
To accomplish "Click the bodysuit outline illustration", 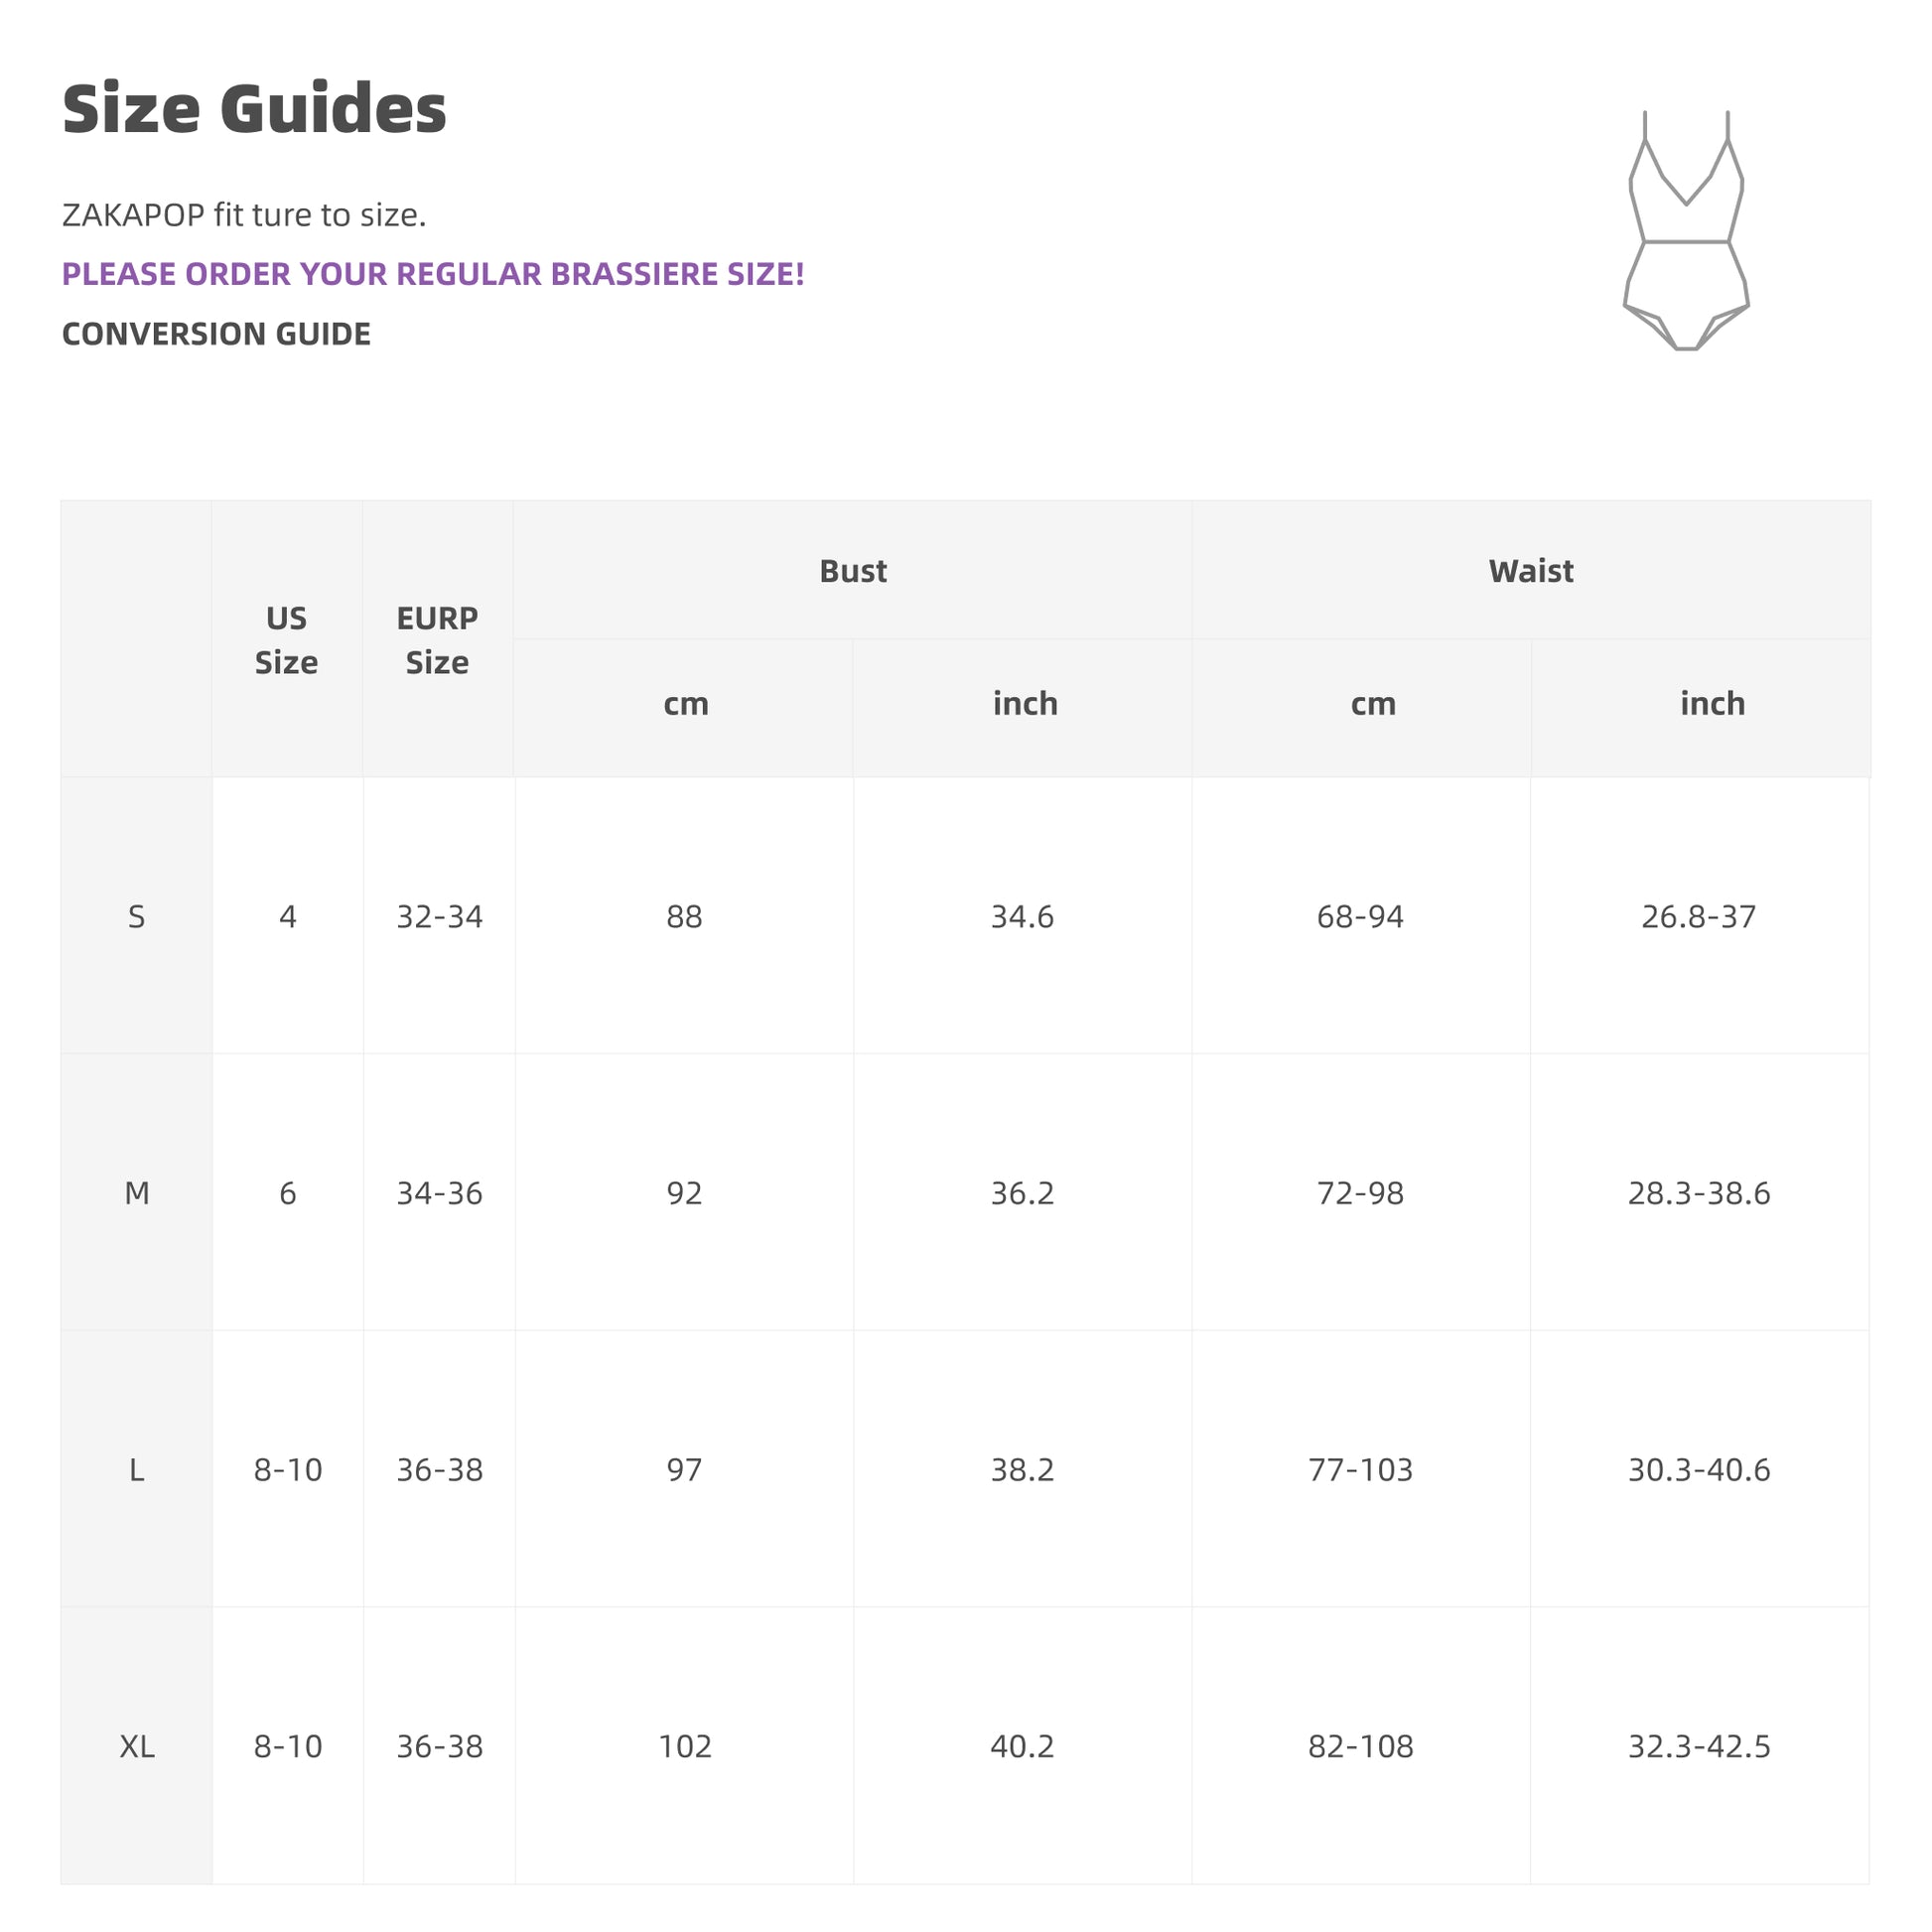I will (1686, 231).
